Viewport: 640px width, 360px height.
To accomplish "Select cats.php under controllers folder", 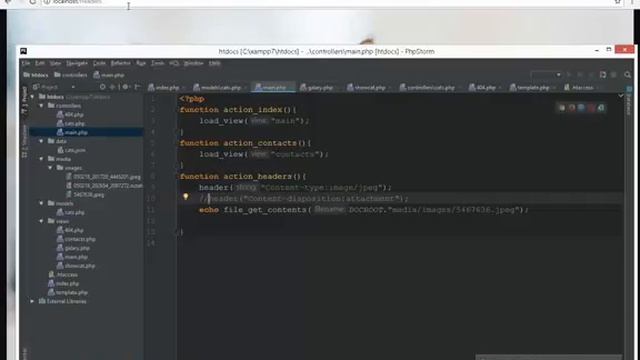I will [x=71, y=124].
